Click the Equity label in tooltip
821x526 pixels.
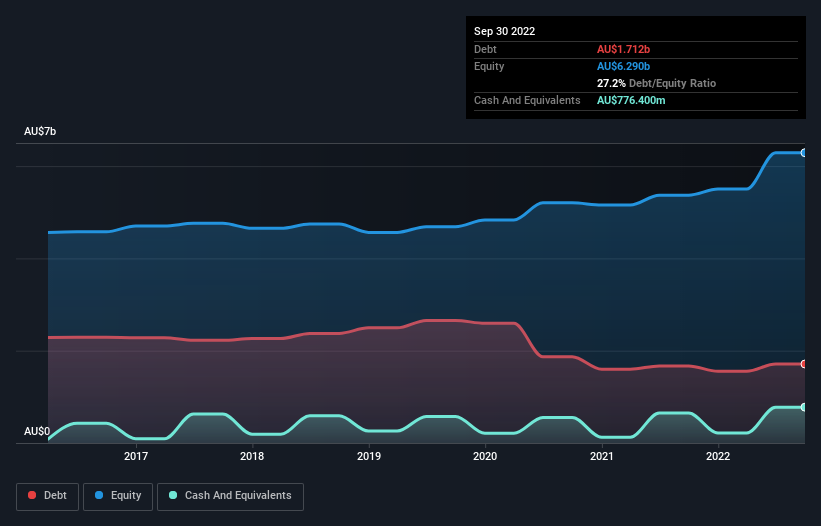(489, 66)
